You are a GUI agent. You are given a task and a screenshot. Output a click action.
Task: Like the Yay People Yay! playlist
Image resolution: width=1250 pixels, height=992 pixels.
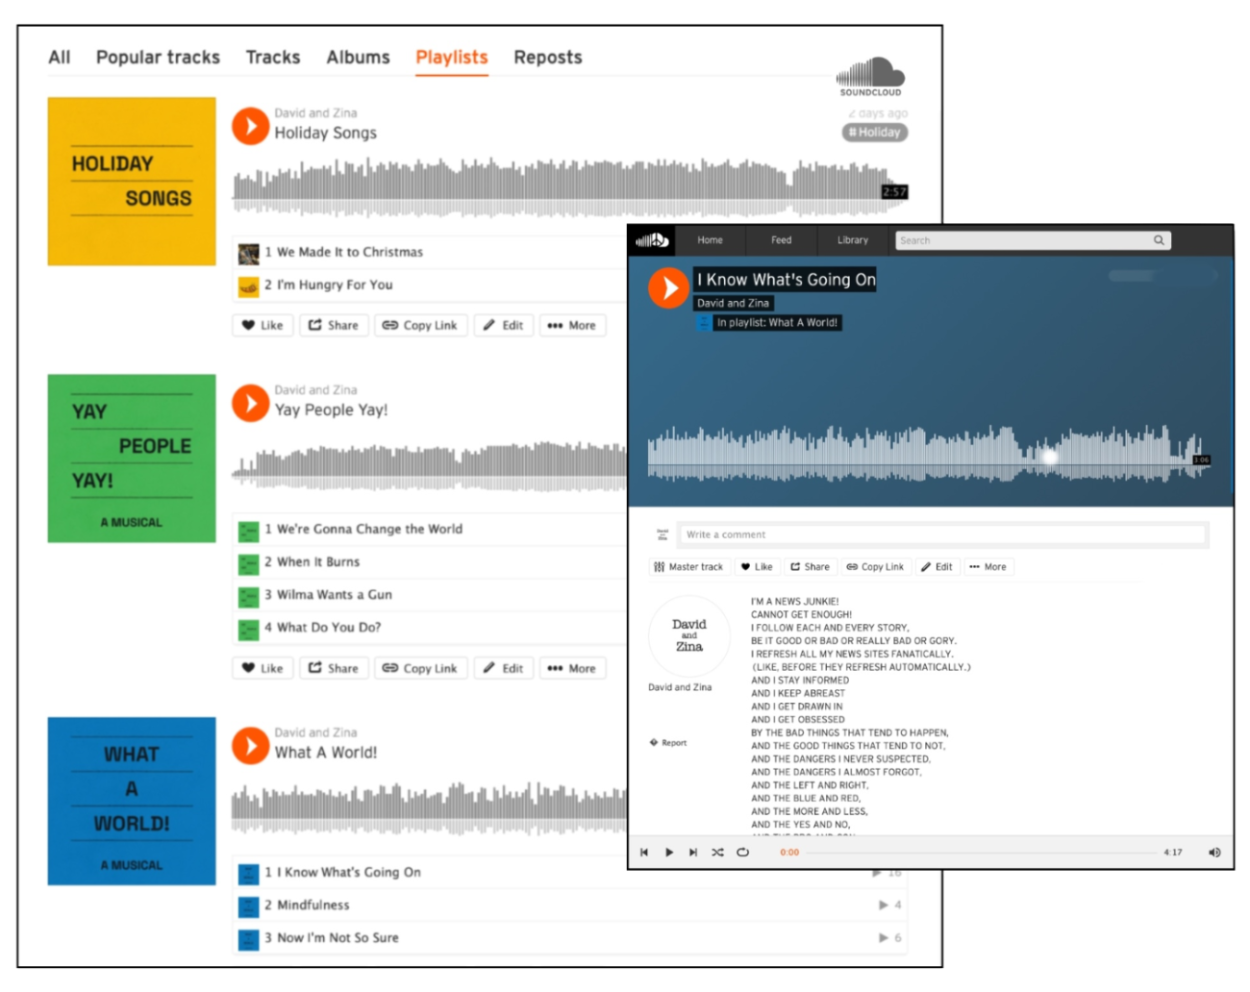click(261, 667)
